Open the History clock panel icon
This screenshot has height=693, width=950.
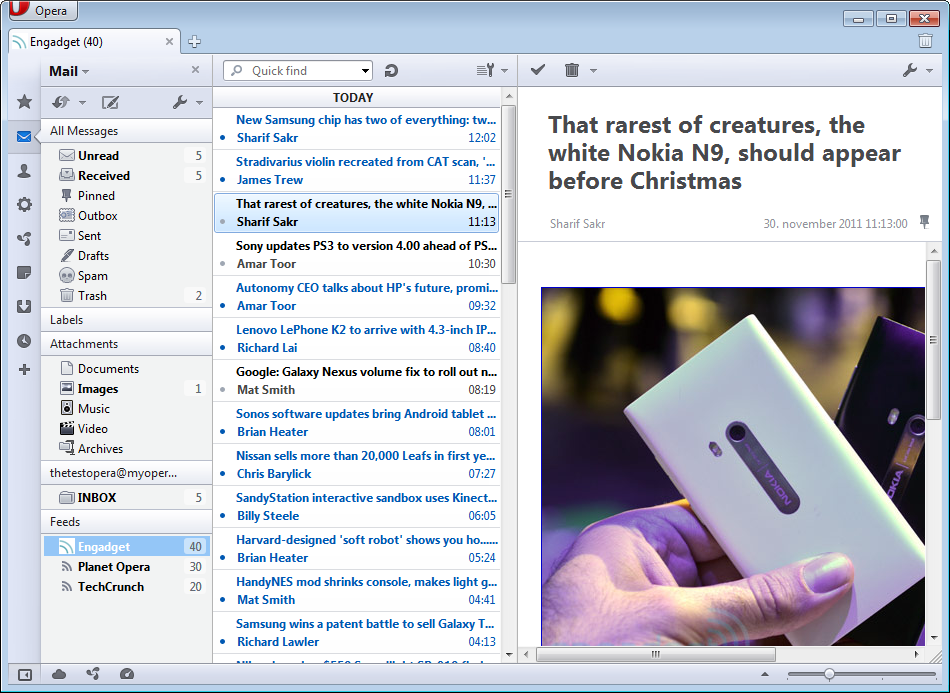[x=24, y=341]
